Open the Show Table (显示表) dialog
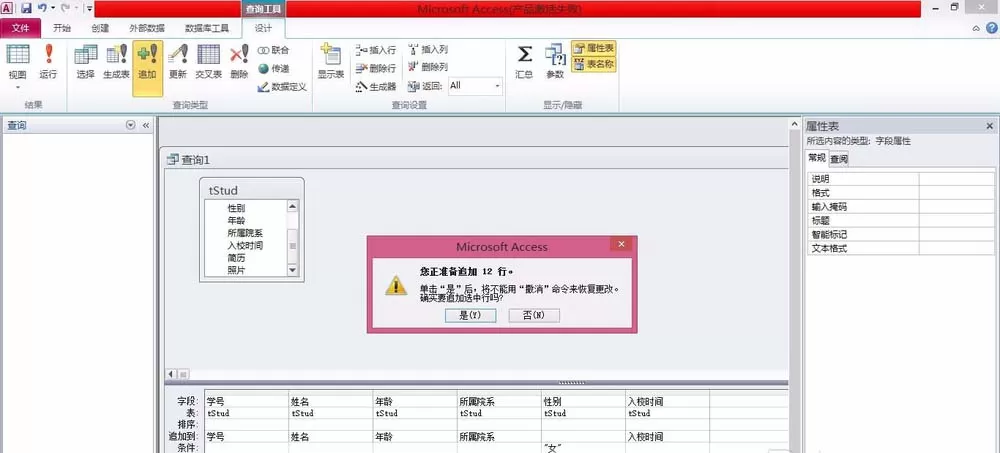Viewport: 1000px width, 453px height. [x=331, y=63]
